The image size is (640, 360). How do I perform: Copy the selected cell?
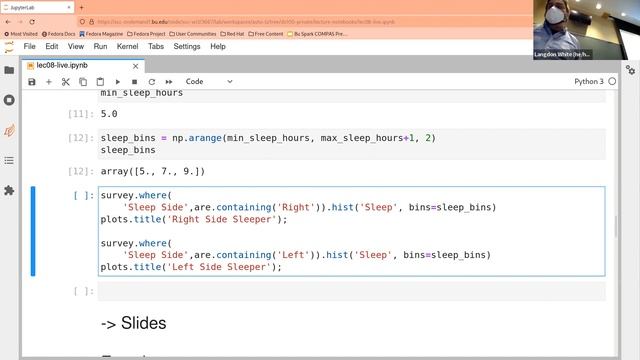pyautogui.click(x=83, y=82)
